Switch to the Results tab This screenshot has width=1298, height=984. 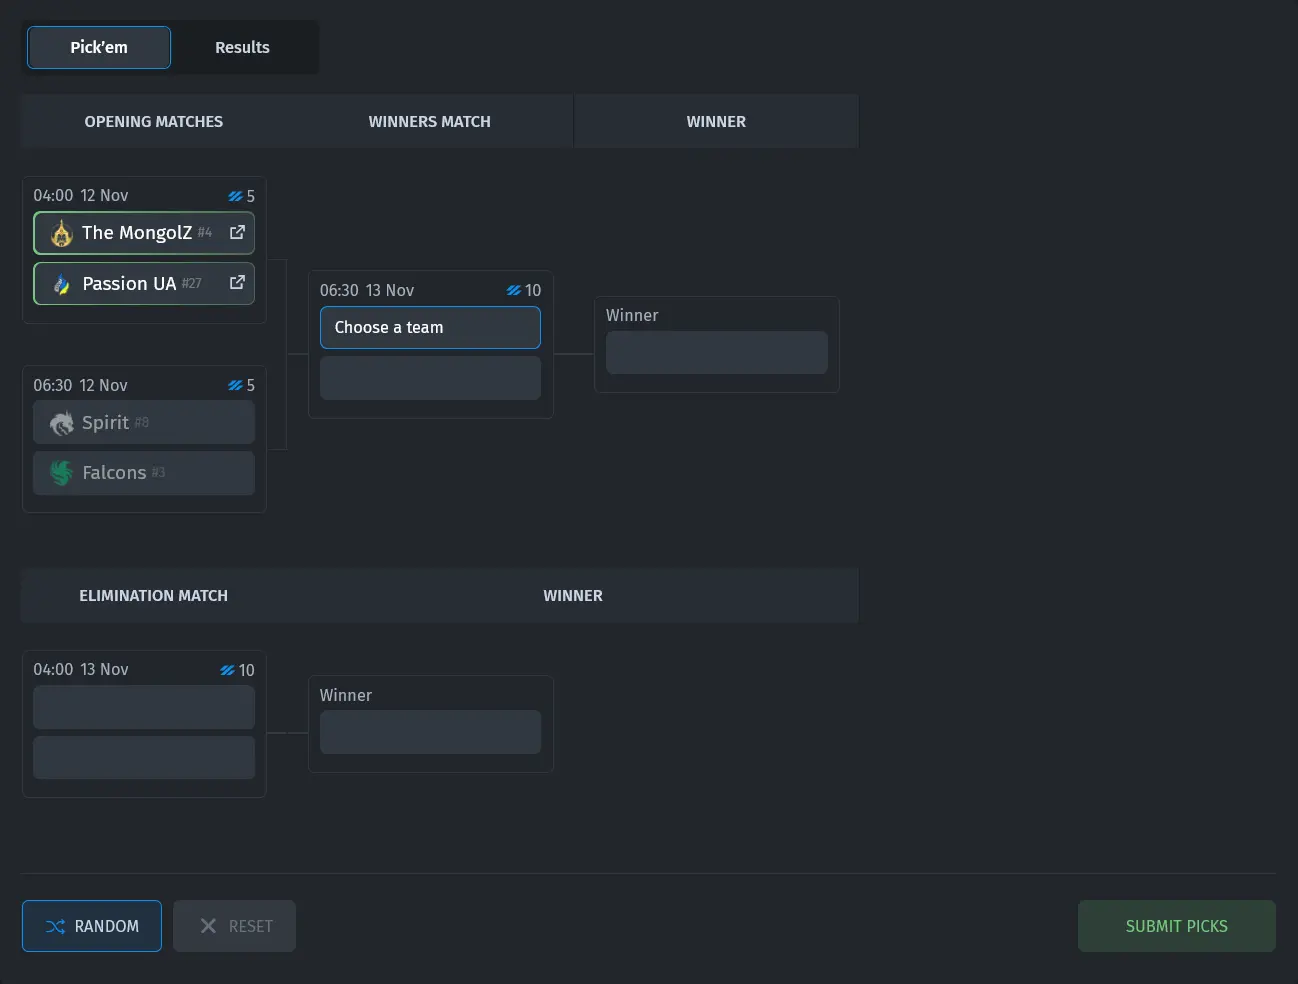[x=242, y=47]
